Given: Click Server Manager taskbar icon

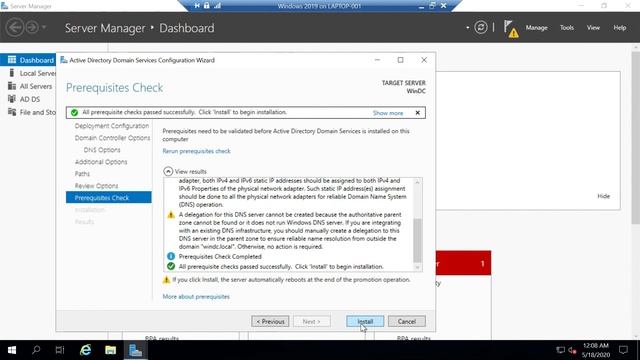Looking at the screenshot, I should pyautogui.click(x=135, y=350).
